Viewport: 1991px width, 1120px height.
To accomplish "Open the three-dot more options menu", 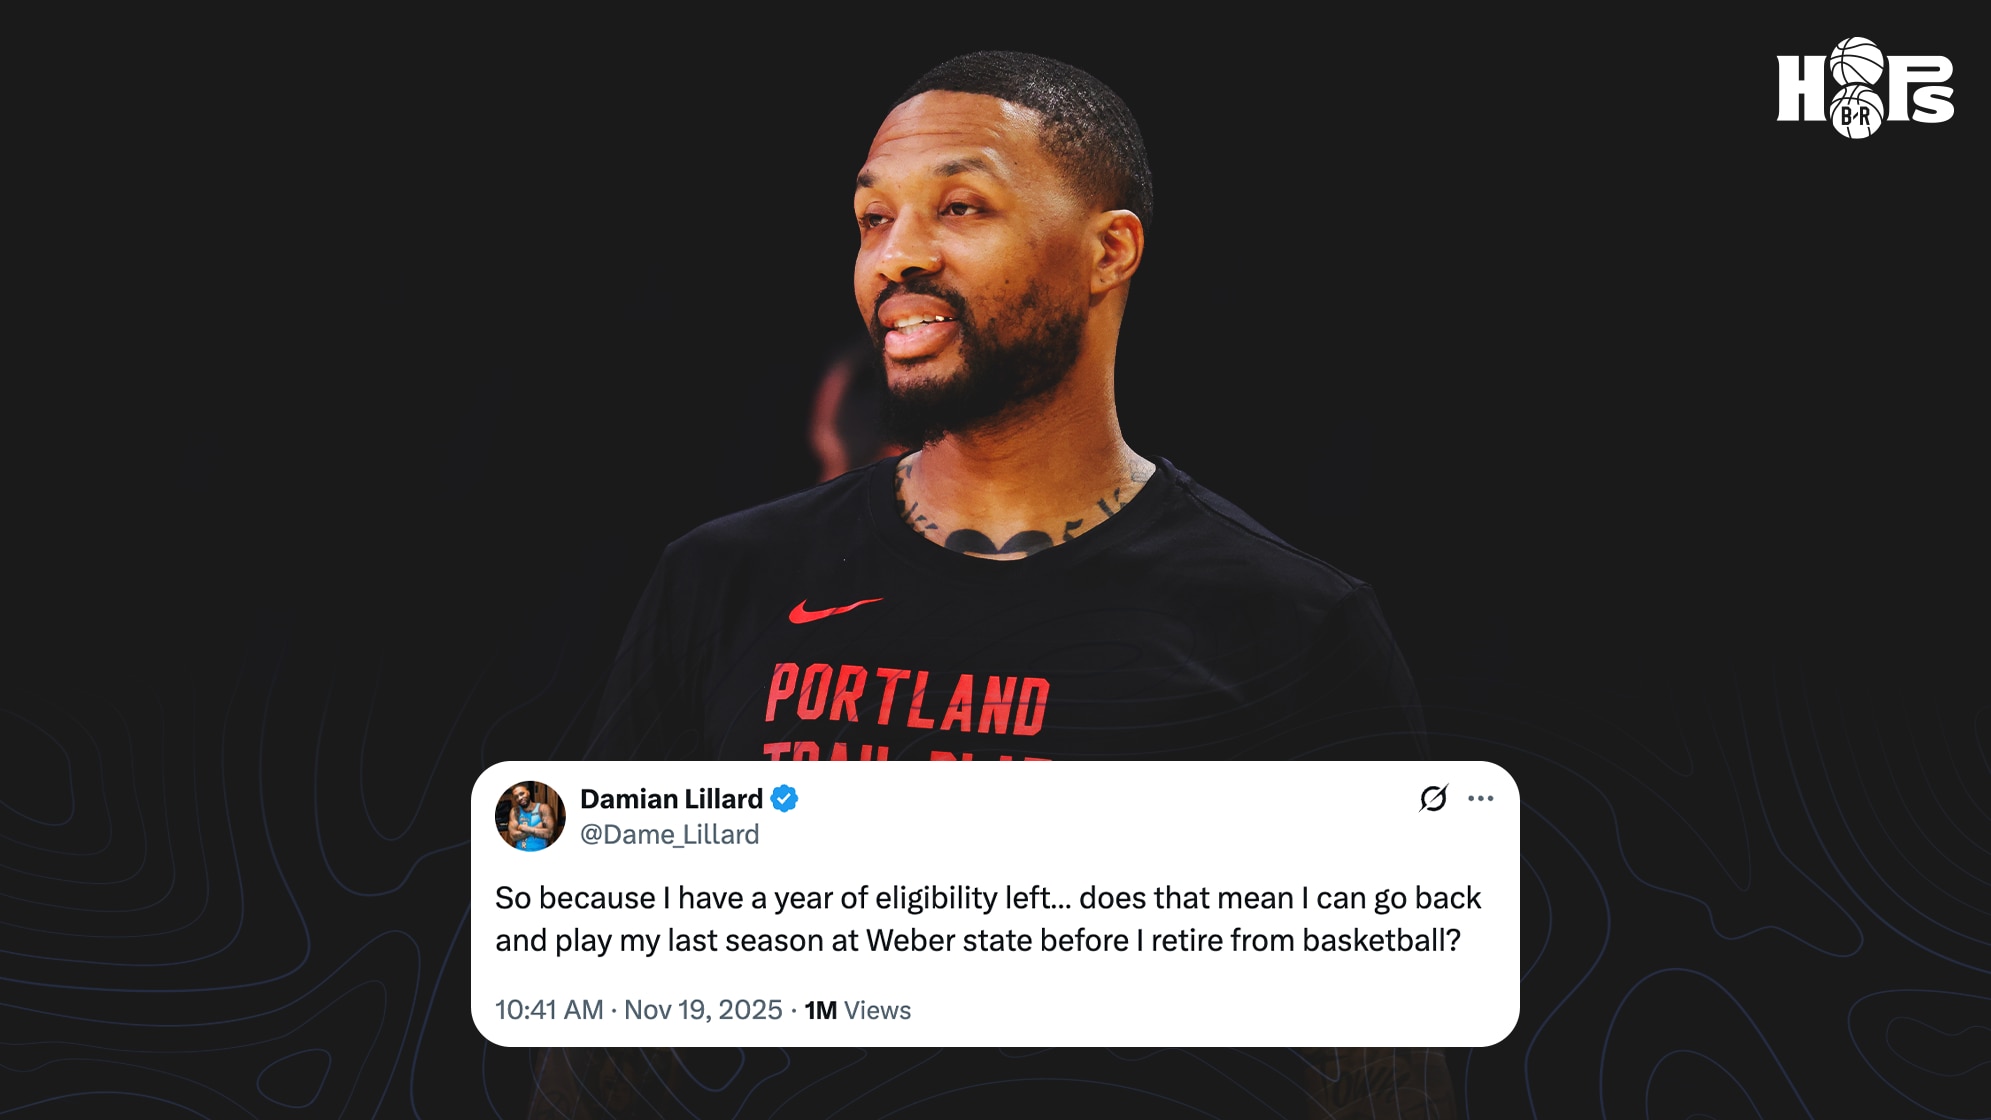I will pyautogui.click(x=1480, y=798).
